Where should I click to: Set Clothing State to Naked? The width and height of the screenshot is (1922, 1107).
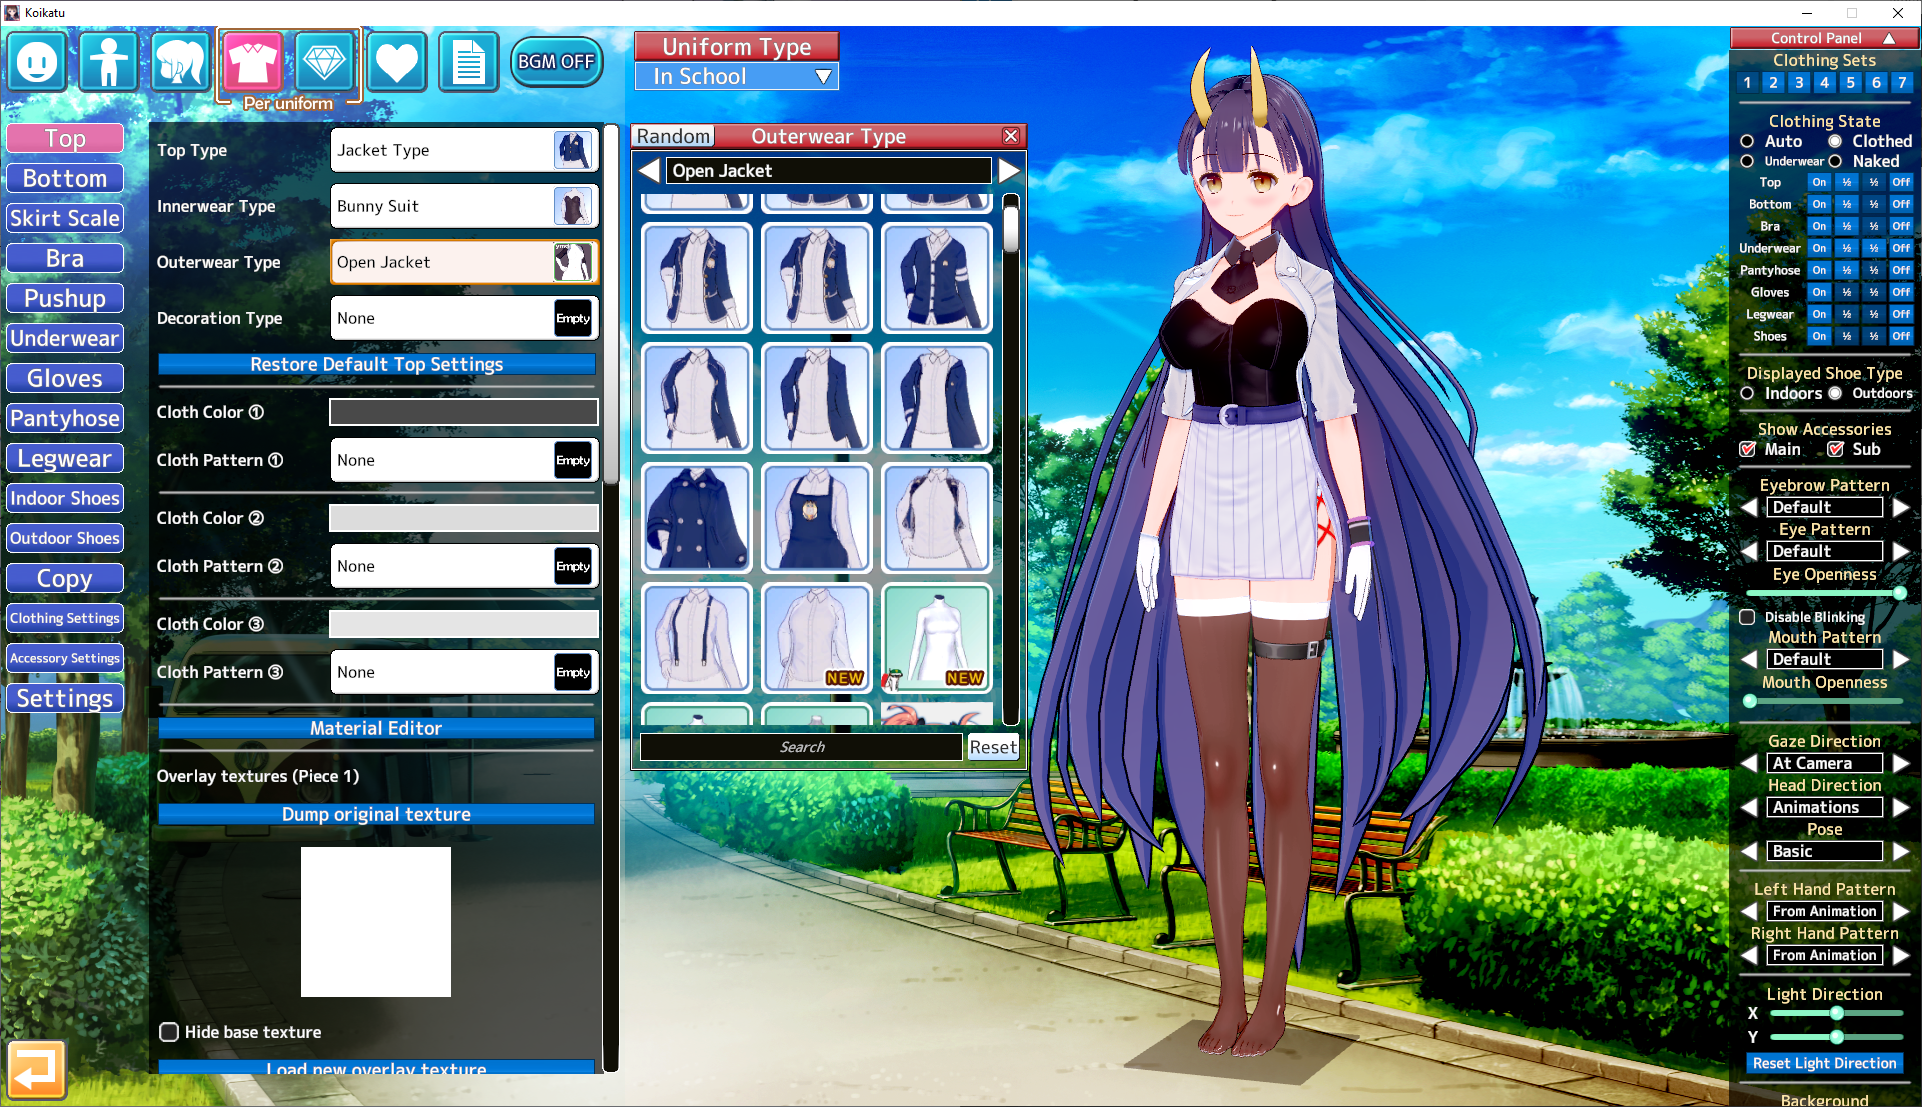(x=1835, y=161)
